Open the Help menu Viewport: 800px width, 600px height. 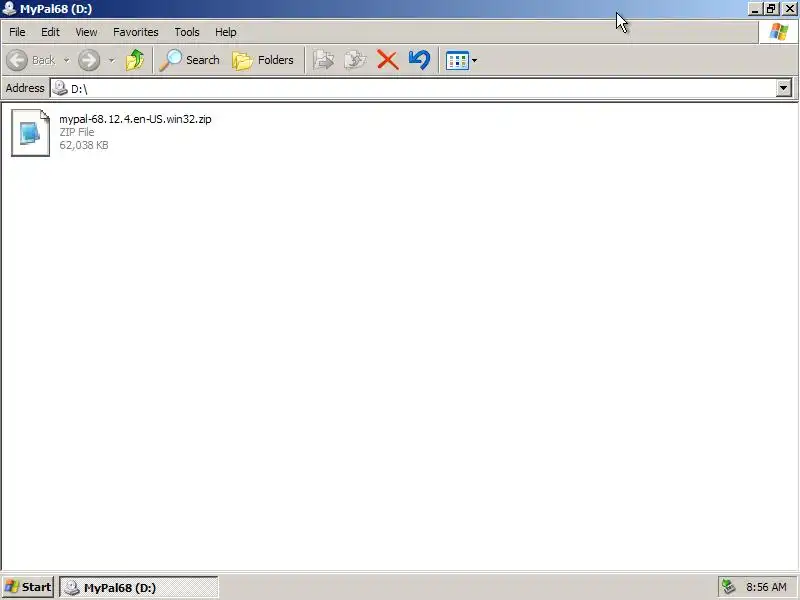tap(226, 32)
